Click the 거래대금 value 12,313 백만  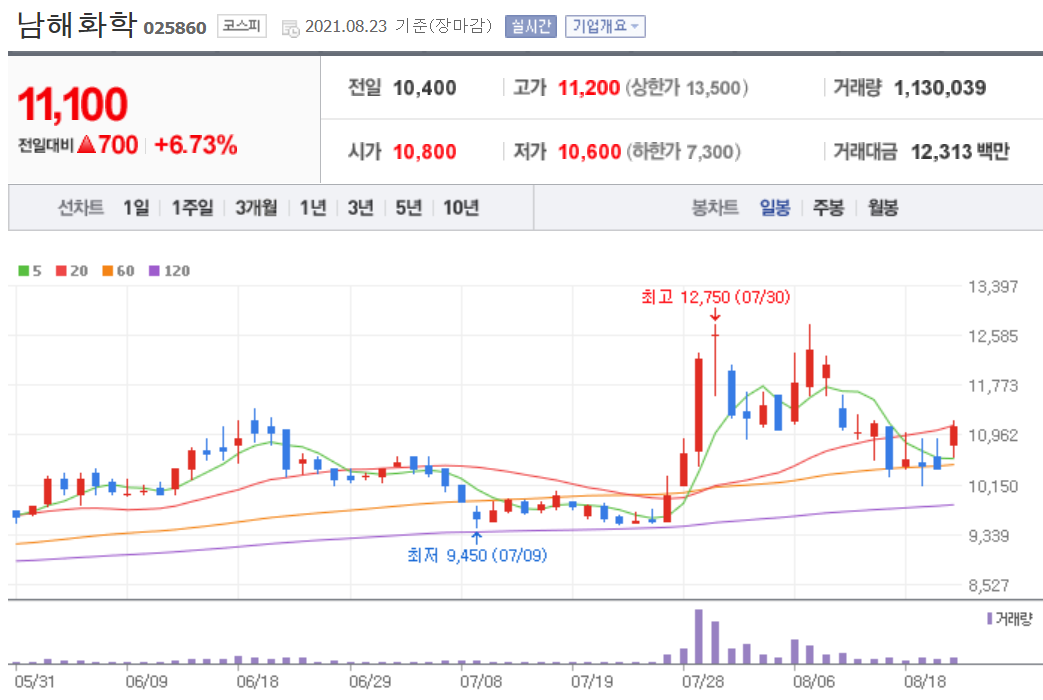[x=960, y=152]
